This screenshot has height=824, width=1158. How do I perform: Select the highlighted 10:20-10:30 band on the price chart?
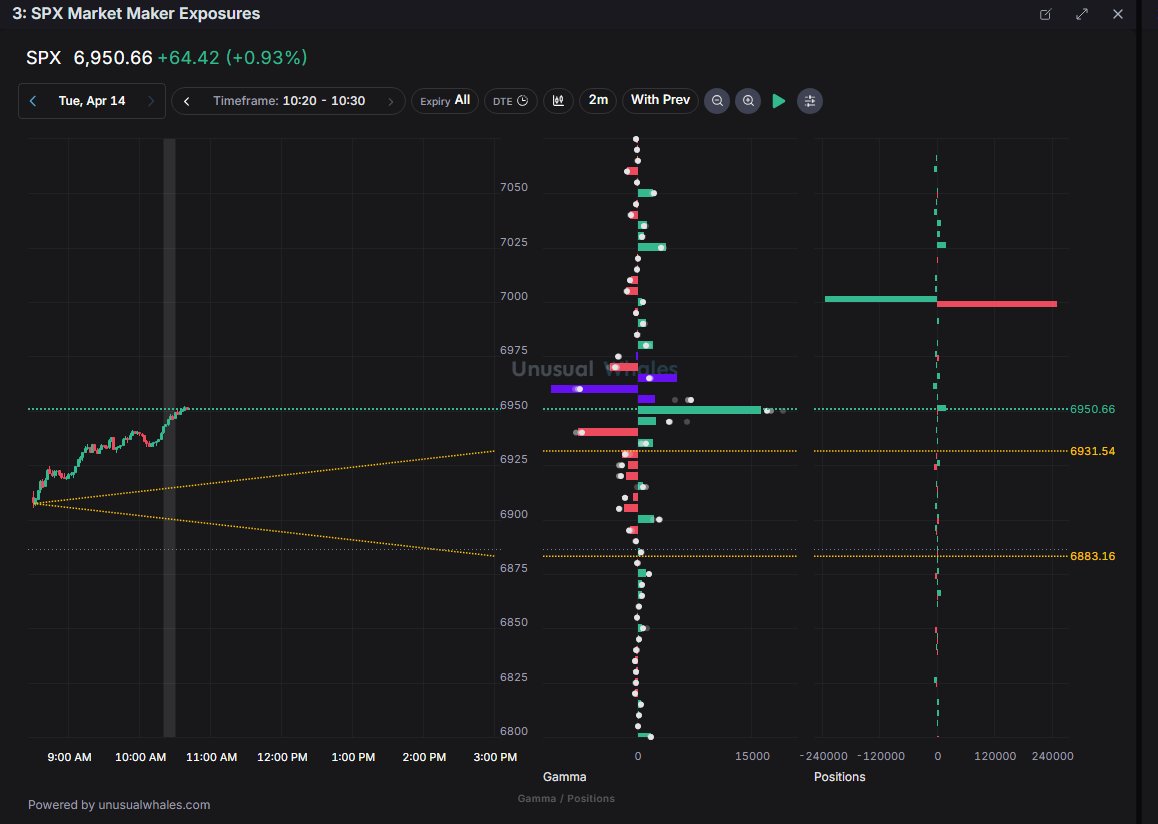click(169, 437)
